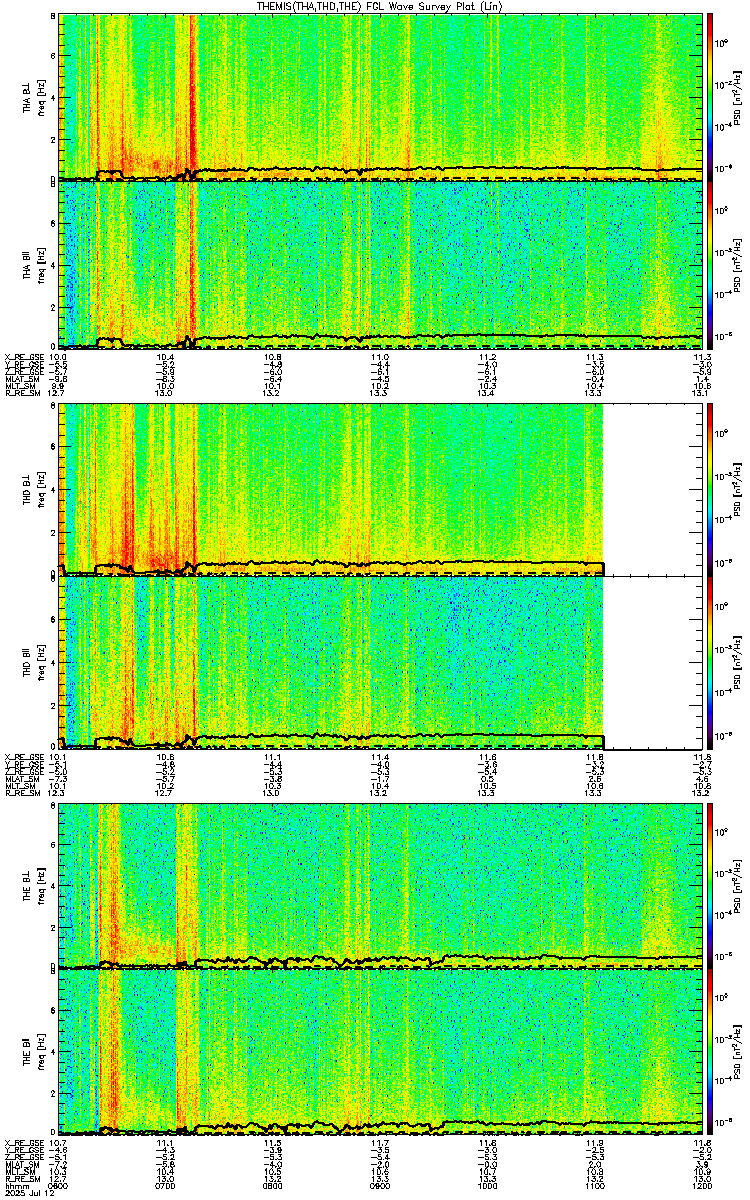Click the PSD color bar beside THA BL

coord(711,97)
